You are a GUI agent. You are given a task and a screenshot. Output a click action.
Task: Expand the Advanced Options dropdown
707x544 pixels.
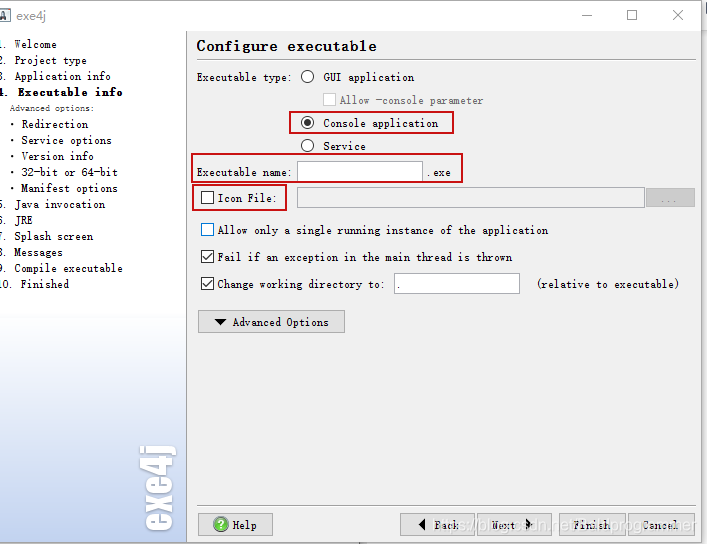point(271,322)
